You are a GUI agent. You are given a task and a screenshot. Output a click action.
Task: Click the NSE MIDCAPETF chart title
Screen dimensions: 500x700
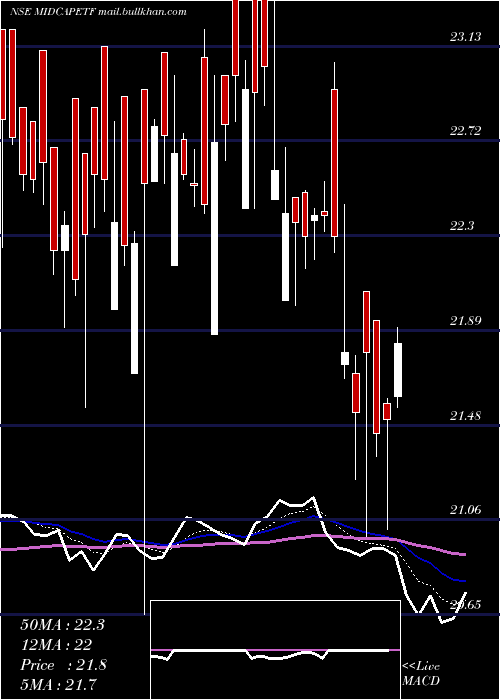tap(98, 12)
